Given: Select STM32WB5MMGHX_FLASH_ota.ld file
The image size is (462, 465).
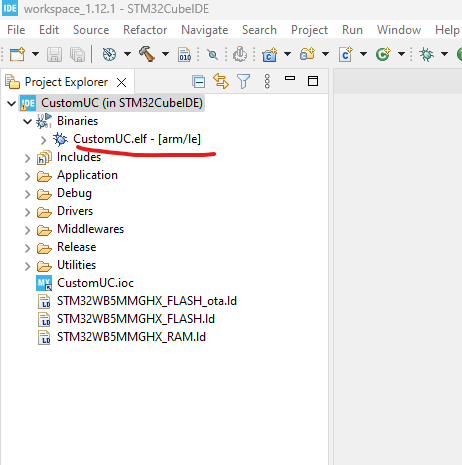Looking at the screenshot, I should [x=147, y=301].
